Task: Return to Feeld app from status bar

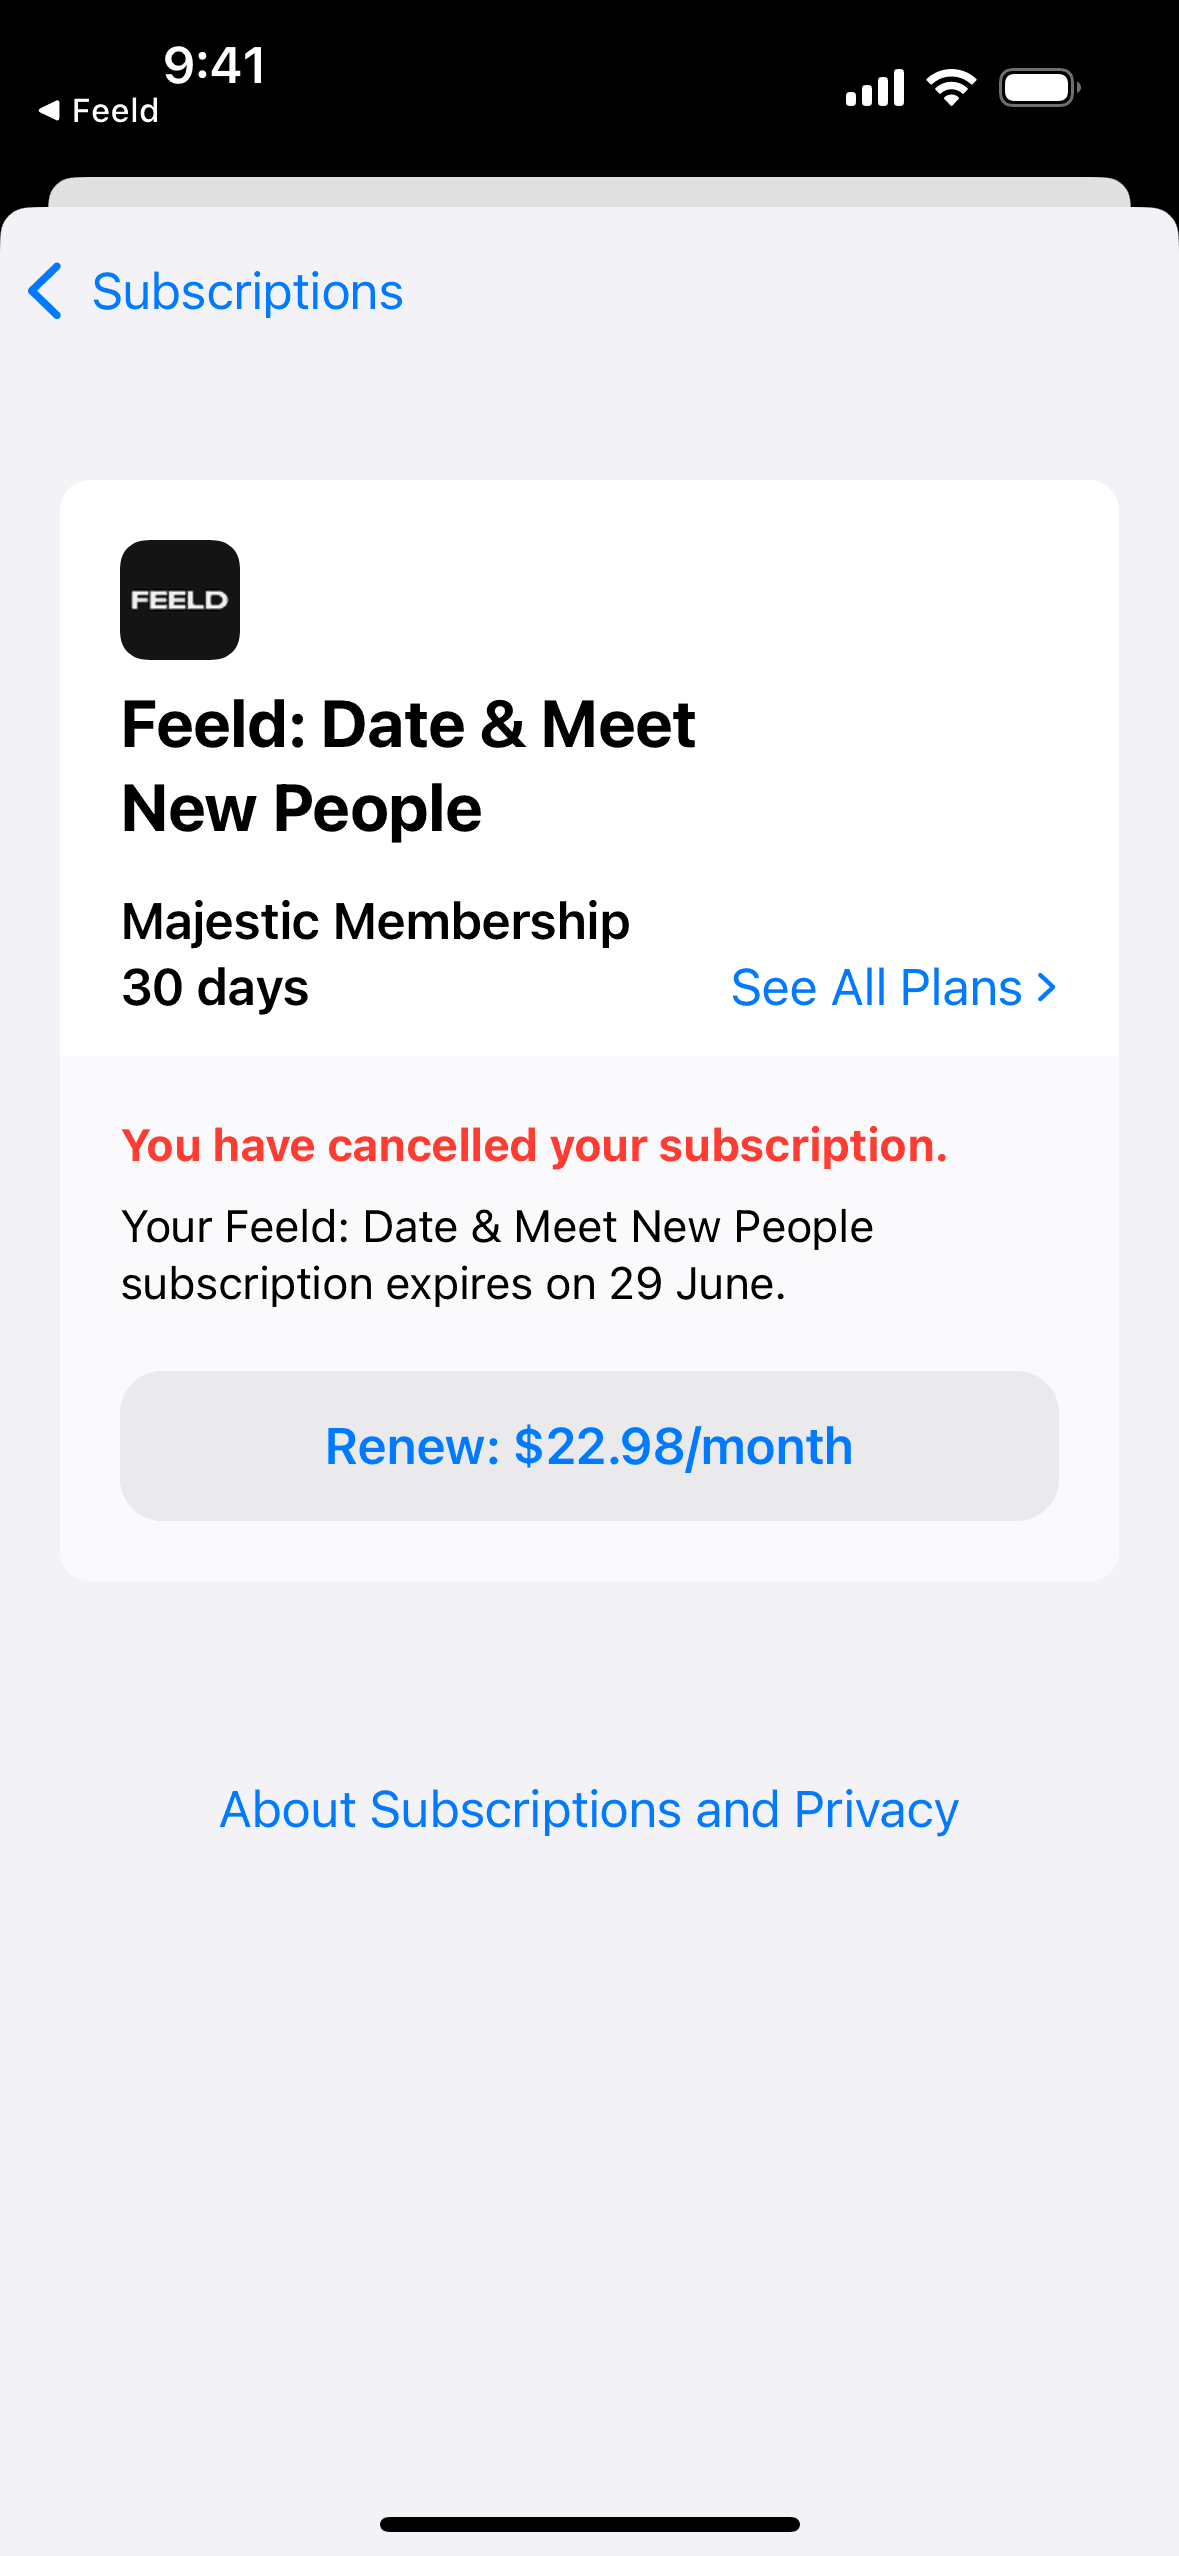Action: (x=115, y=110)
